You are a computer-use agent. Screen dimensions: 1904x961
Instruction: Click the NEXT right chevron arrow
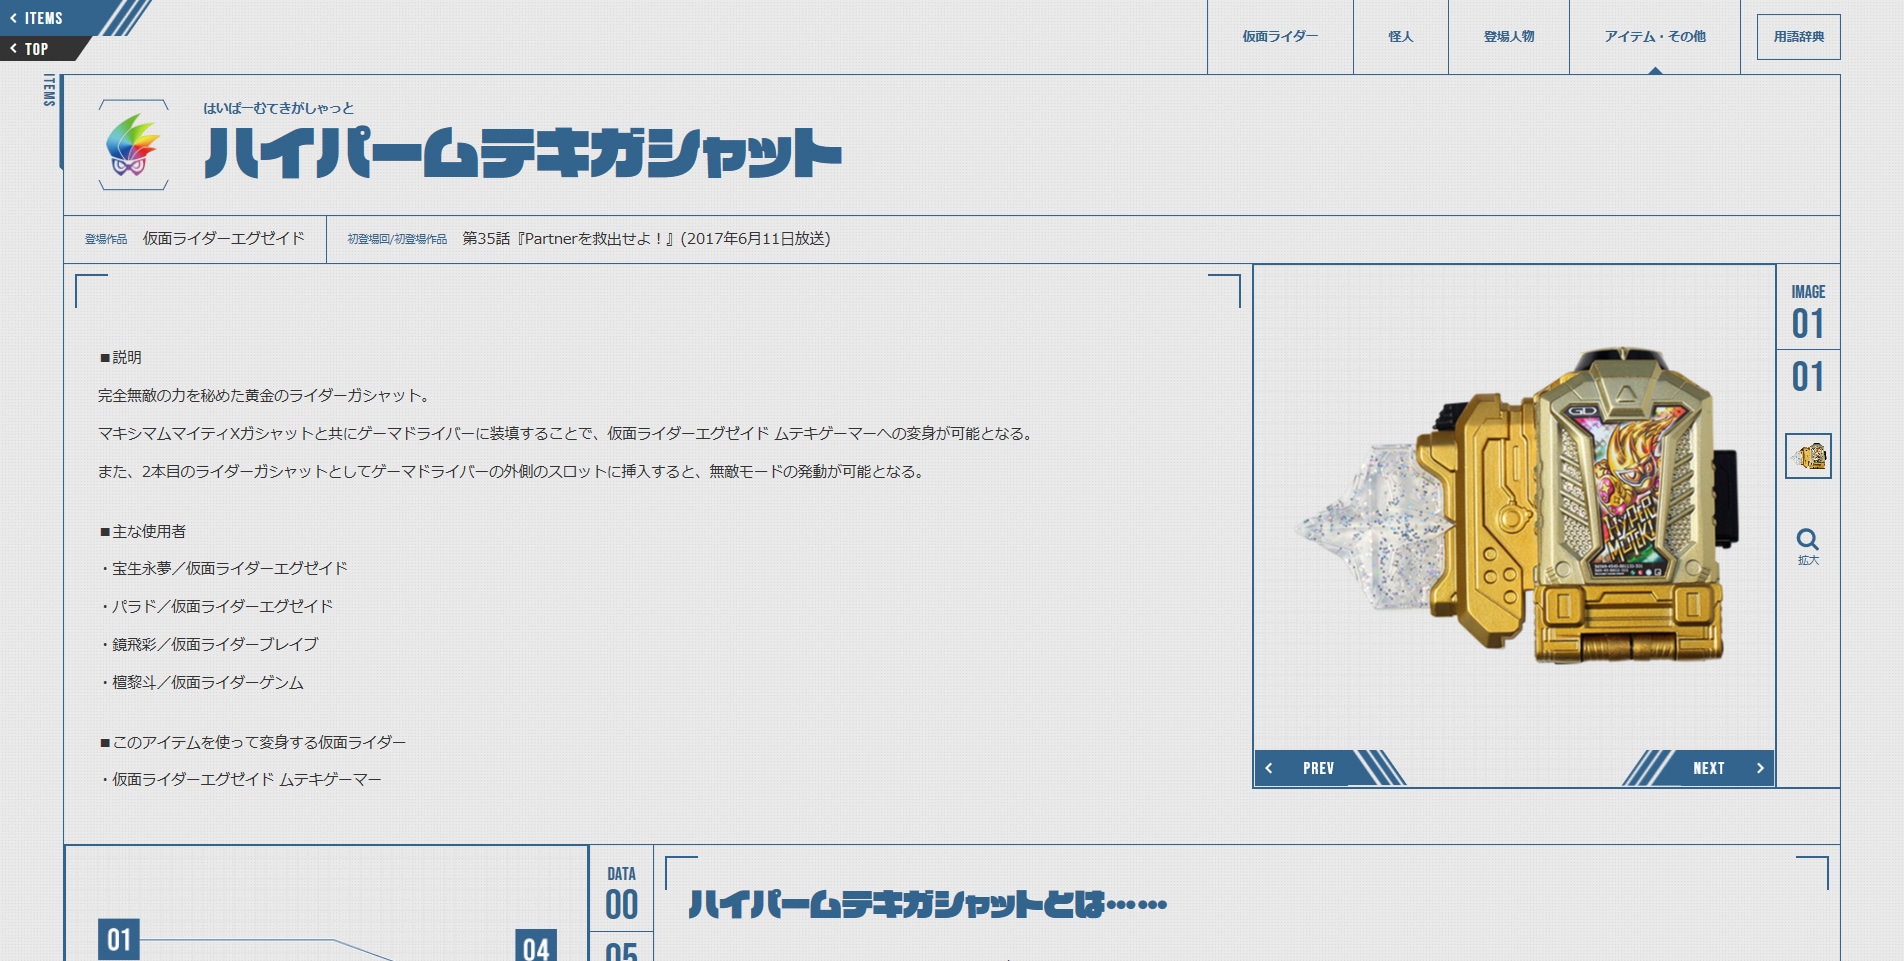tap(1760, 768)
